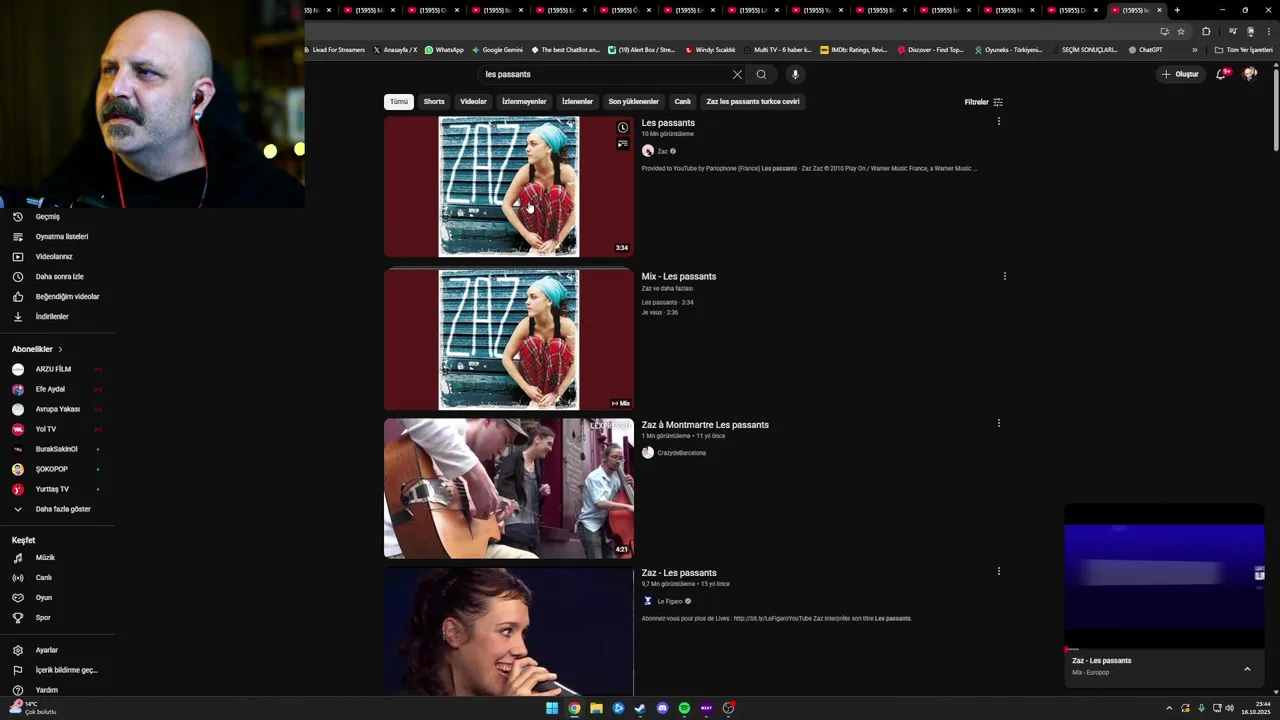Select the Son yüklenenler filter chip
Screen dimensions: 1280x720
click(633, 102)
